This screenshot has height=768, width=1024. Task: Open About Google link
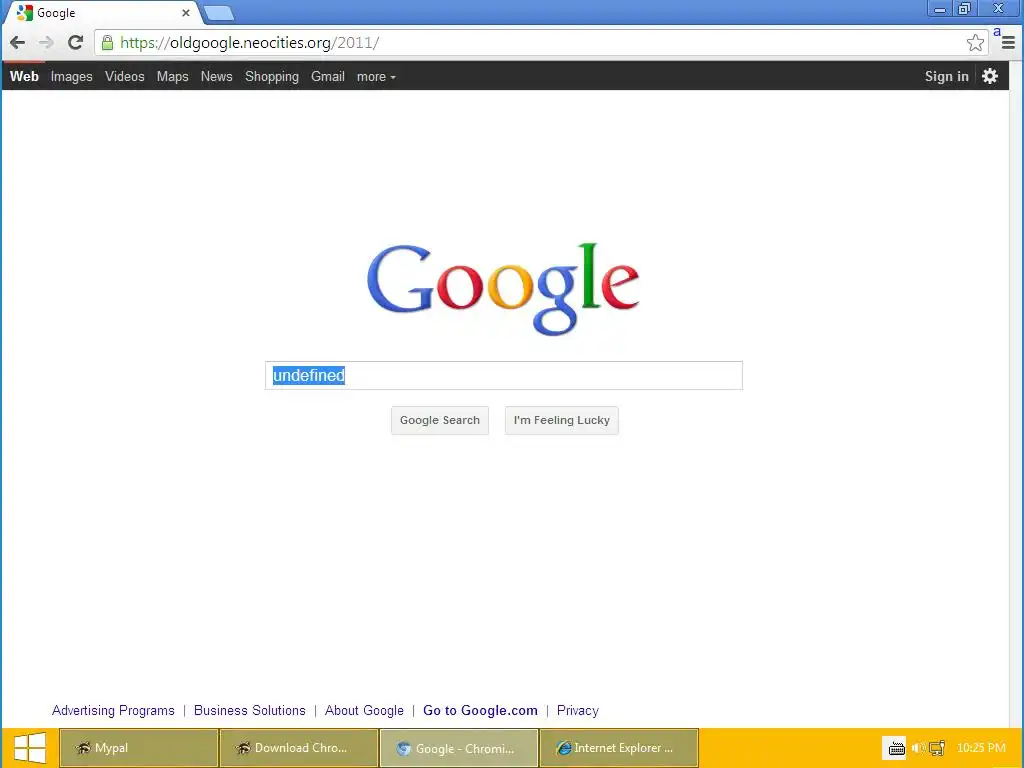click(364, 711)
